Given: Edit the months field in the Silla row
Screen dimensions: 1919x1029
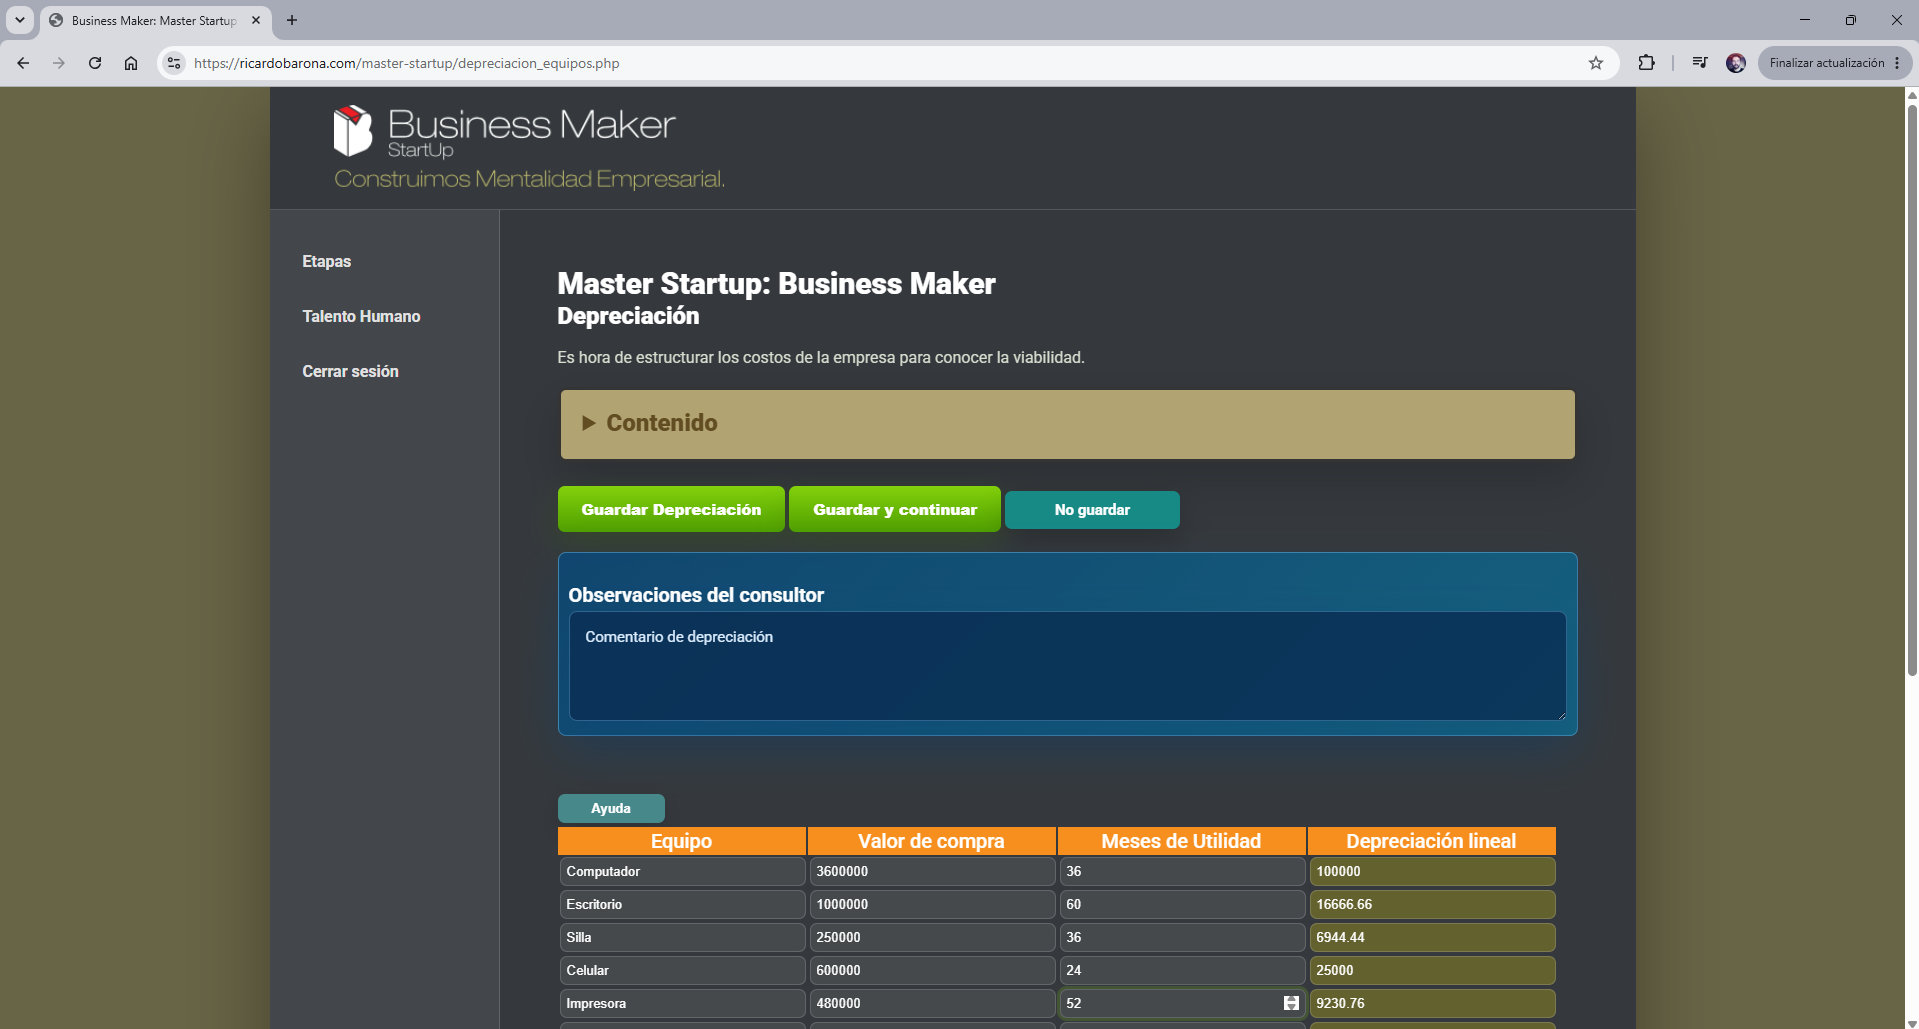Looking at the screenshot, I should tap(1182, 937).
